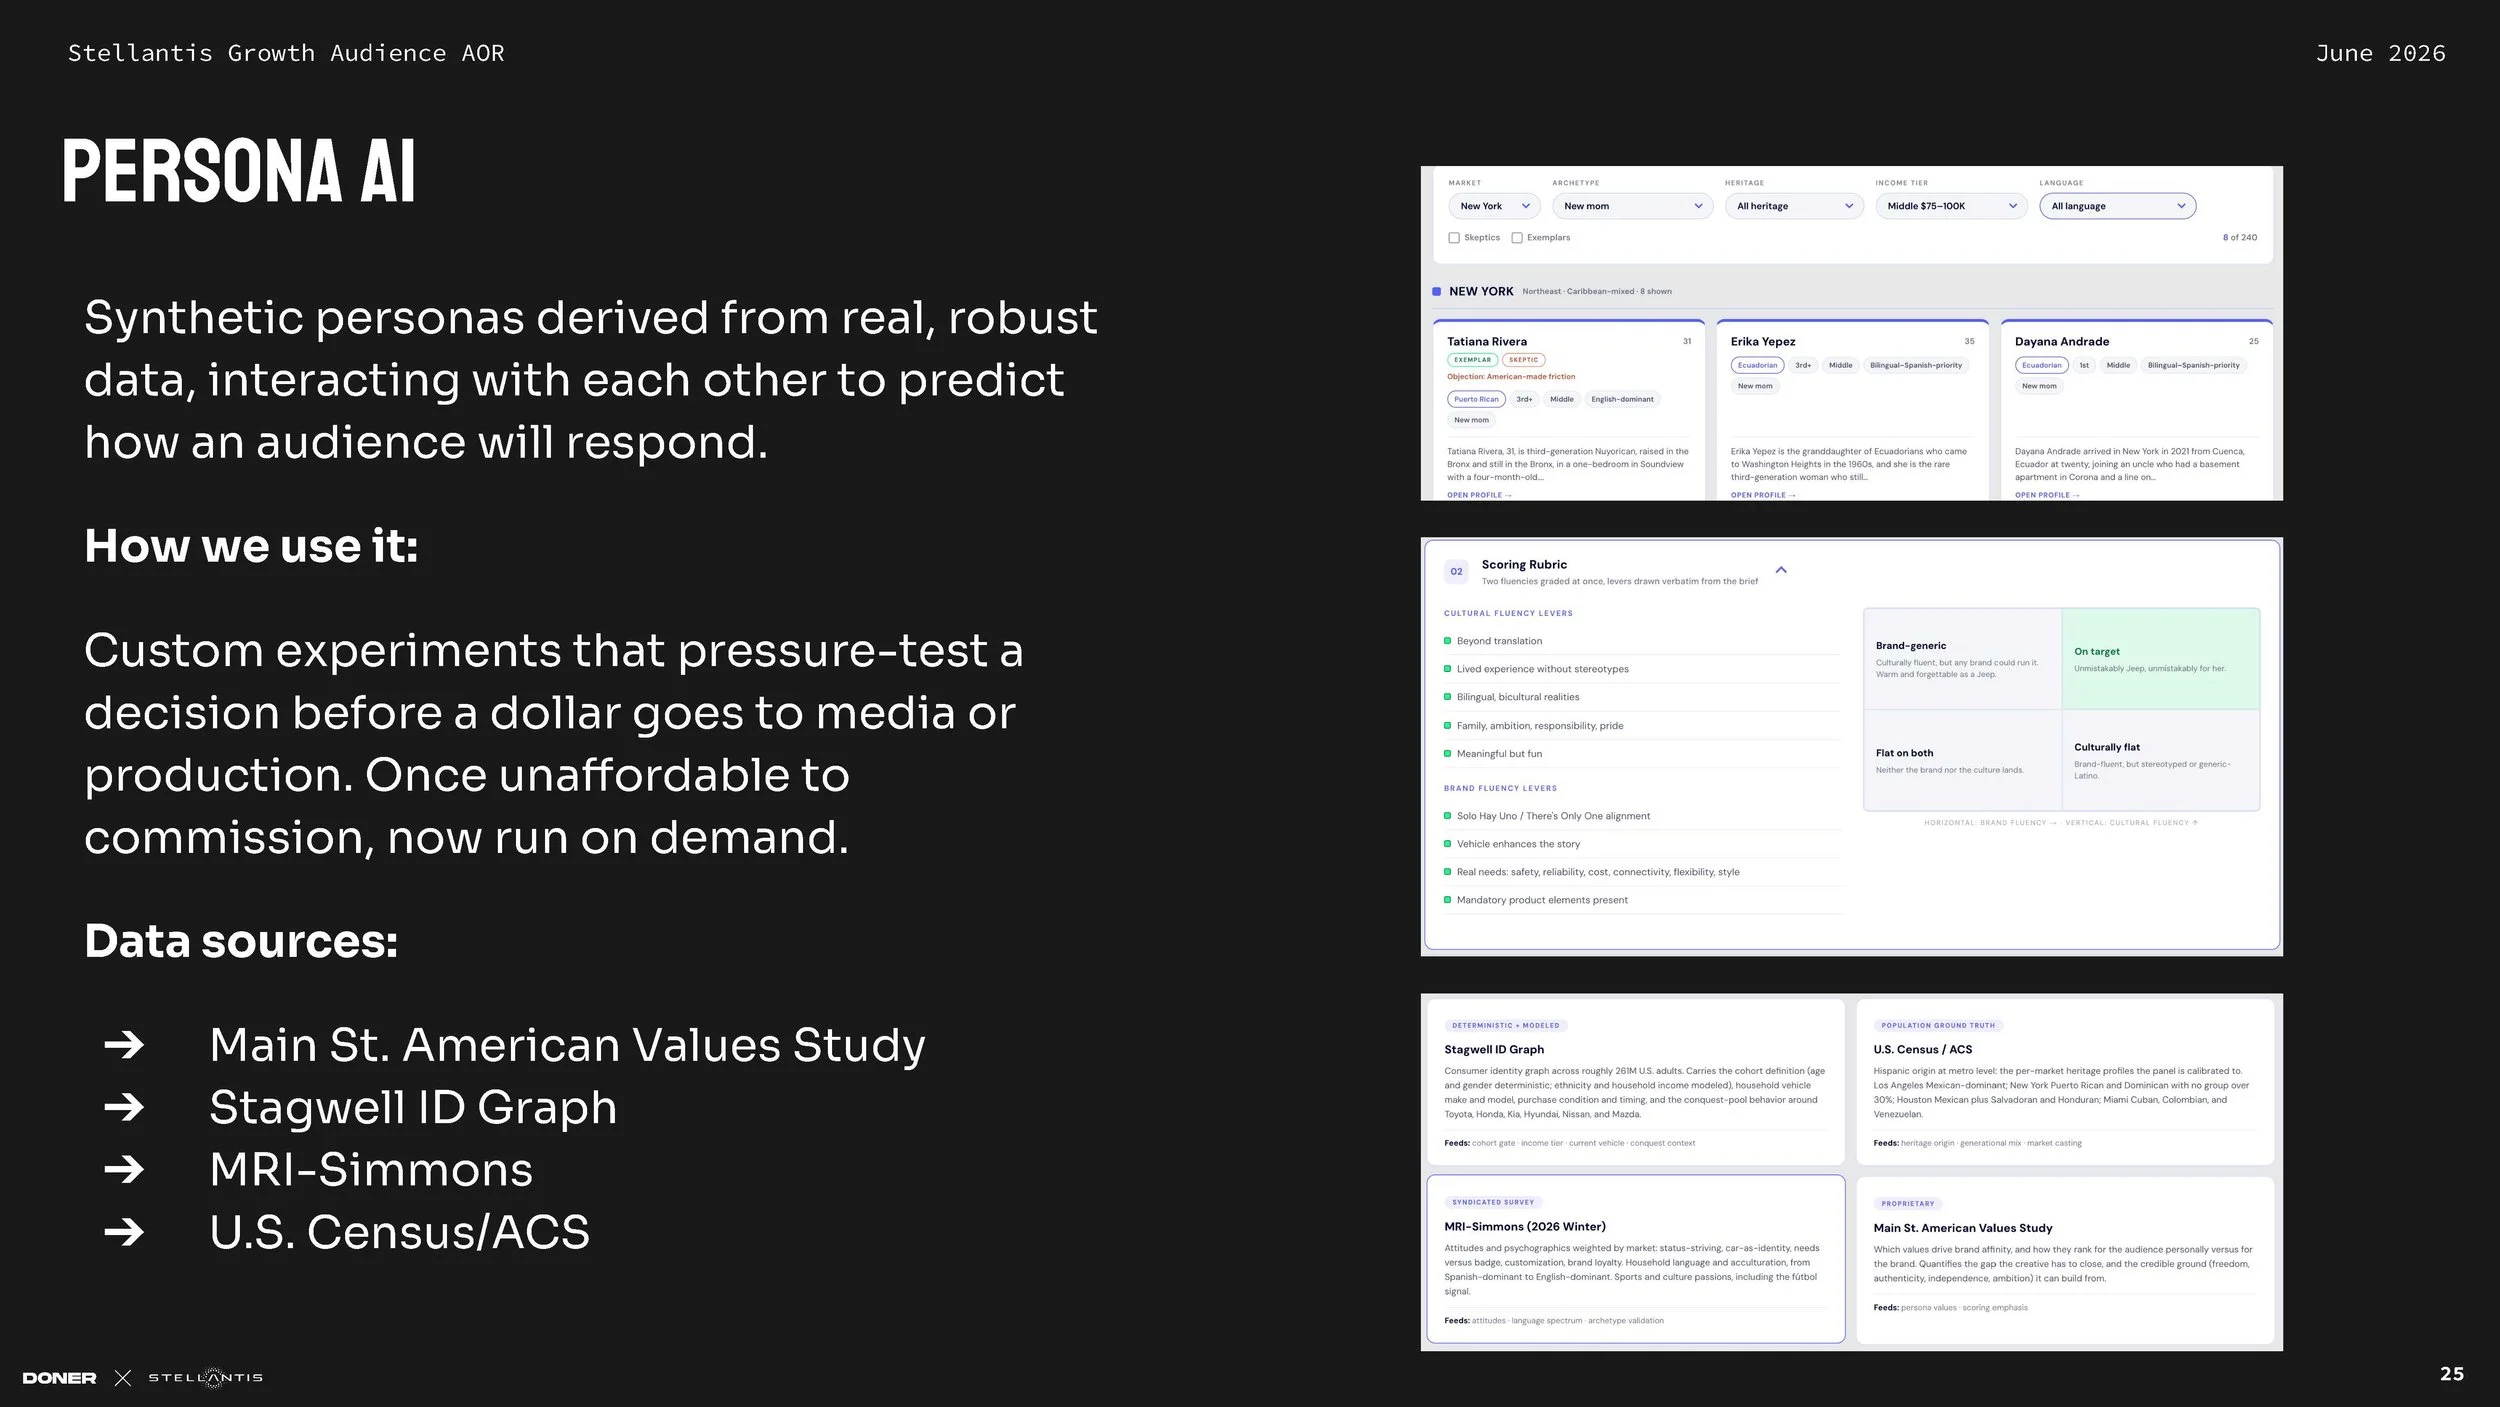Click the arrow beside Main St. American Values Study
This screenshot has width=2500, height=1407.
point(124,1045)
